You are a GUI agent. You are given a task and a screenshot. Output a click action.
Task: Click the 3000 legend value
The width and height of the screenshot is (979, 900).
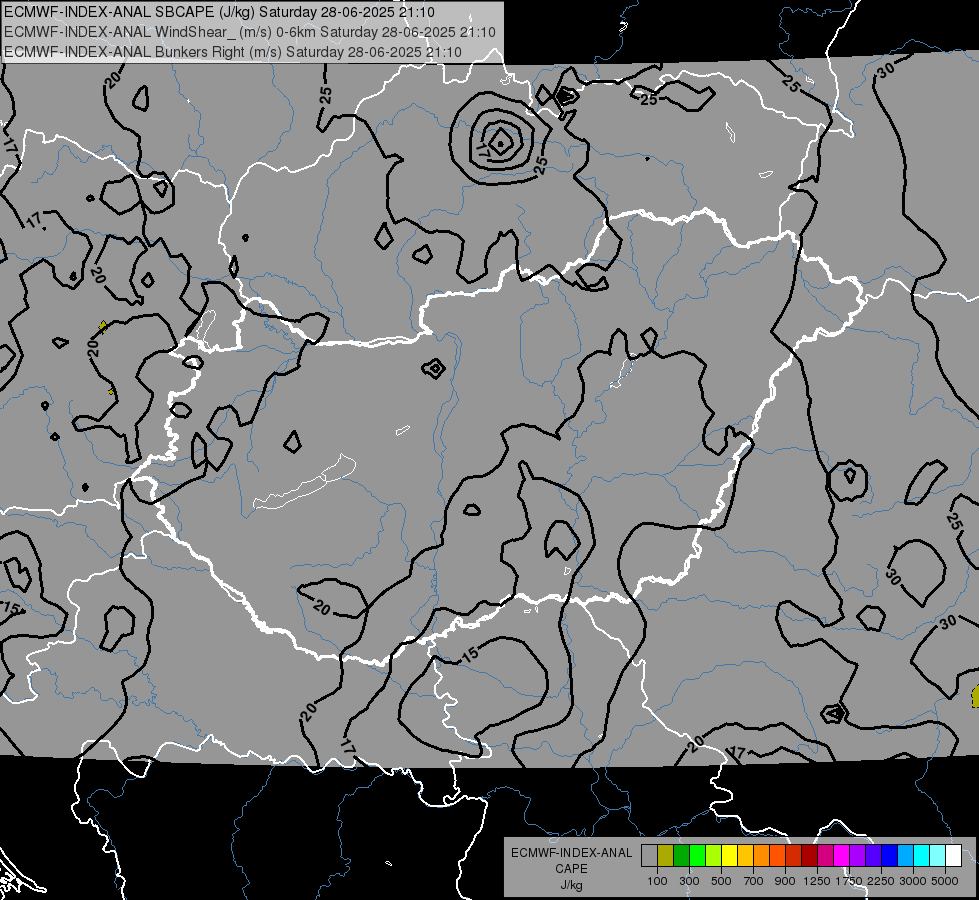pyautogui.click(x=913, y=881)
